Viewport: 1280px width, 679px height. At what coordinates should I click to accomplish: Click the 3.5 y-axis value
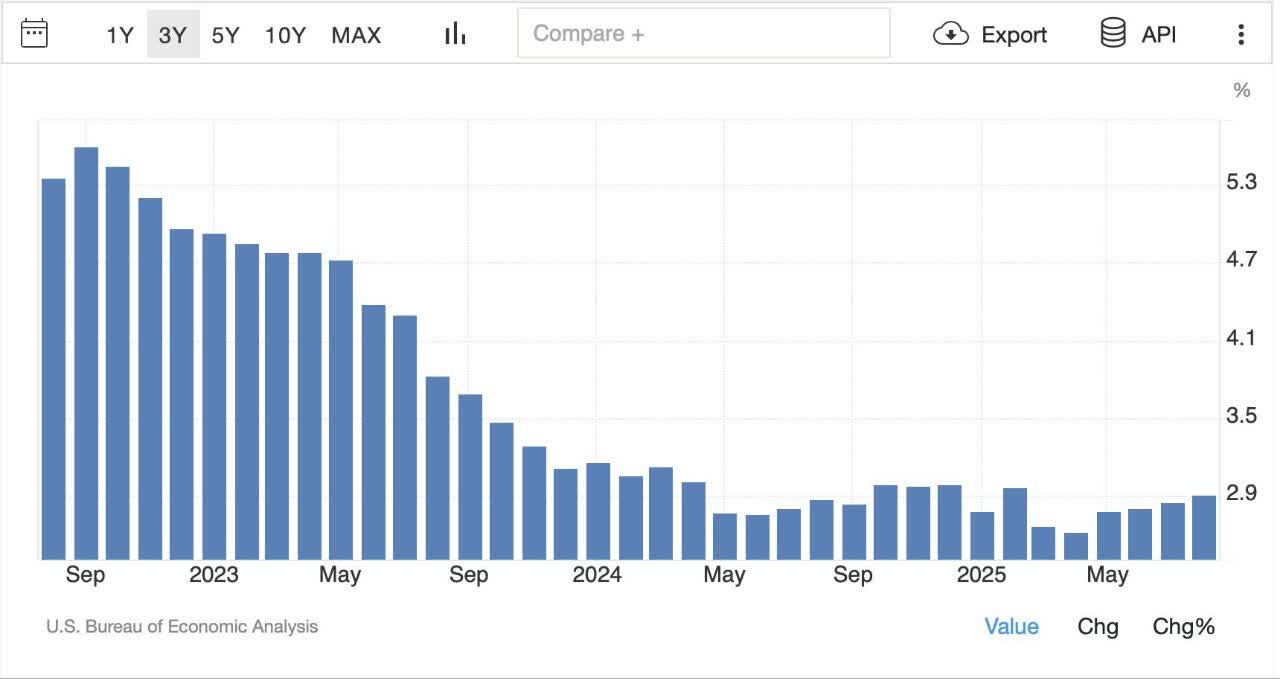1241,415
